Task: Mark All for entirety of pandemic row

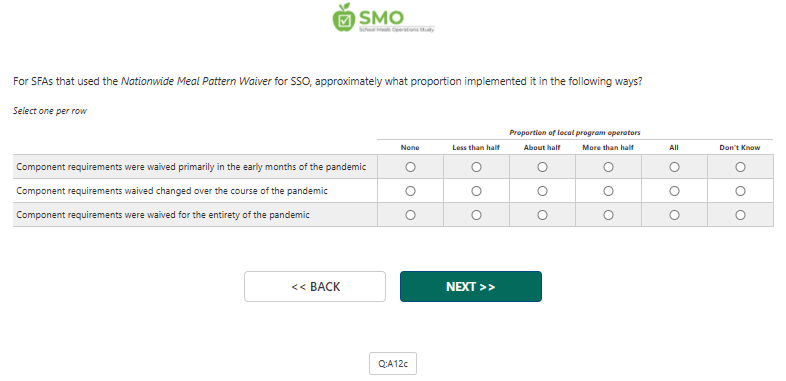Action: click(674, 215)
